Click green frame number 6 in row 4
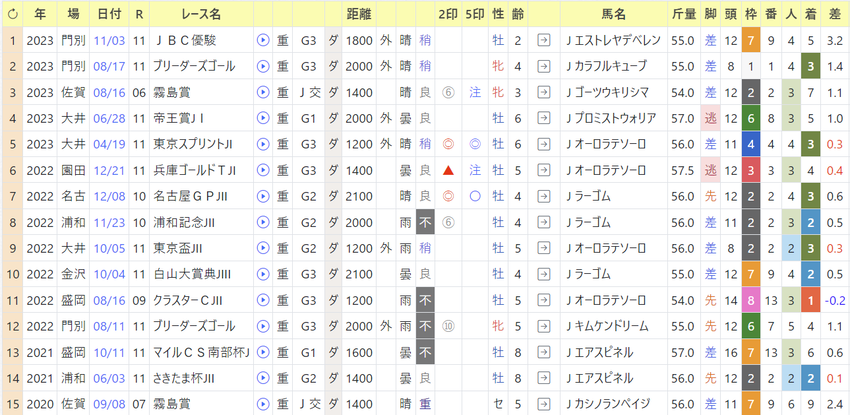The image size is (850, 415). tap(750, 118)
